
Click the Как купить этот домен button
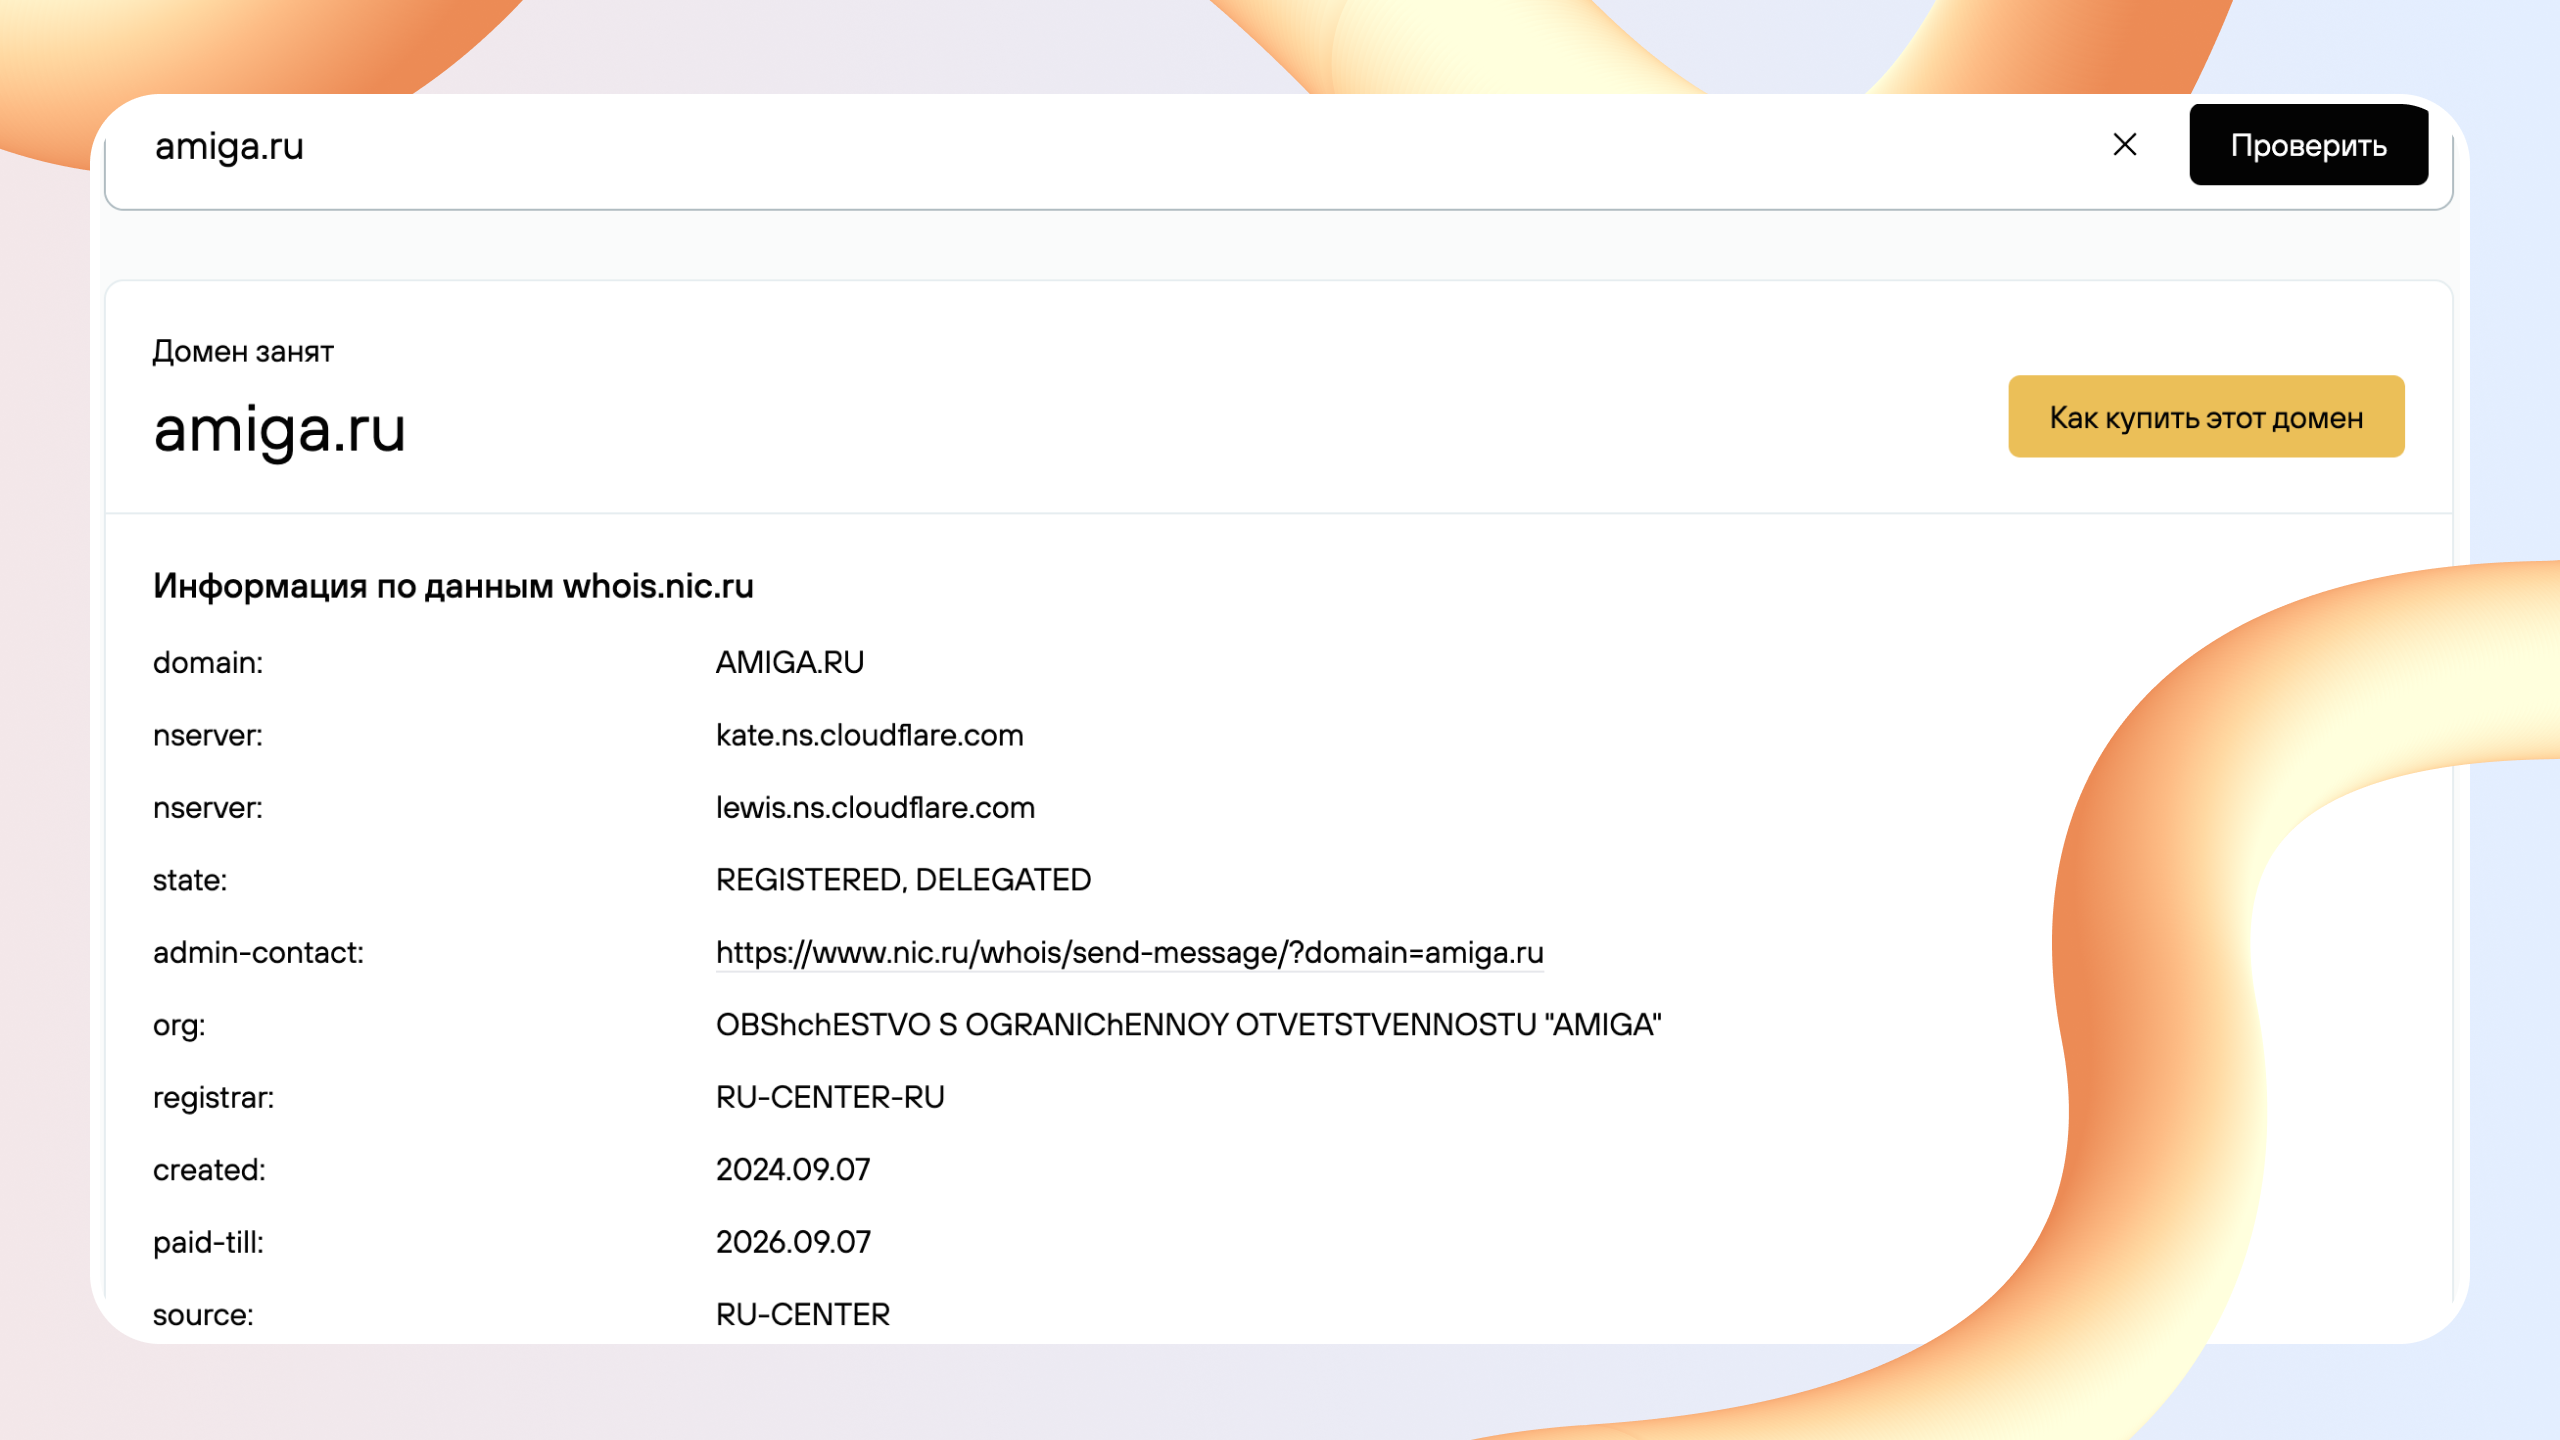tap(2205, 417)
